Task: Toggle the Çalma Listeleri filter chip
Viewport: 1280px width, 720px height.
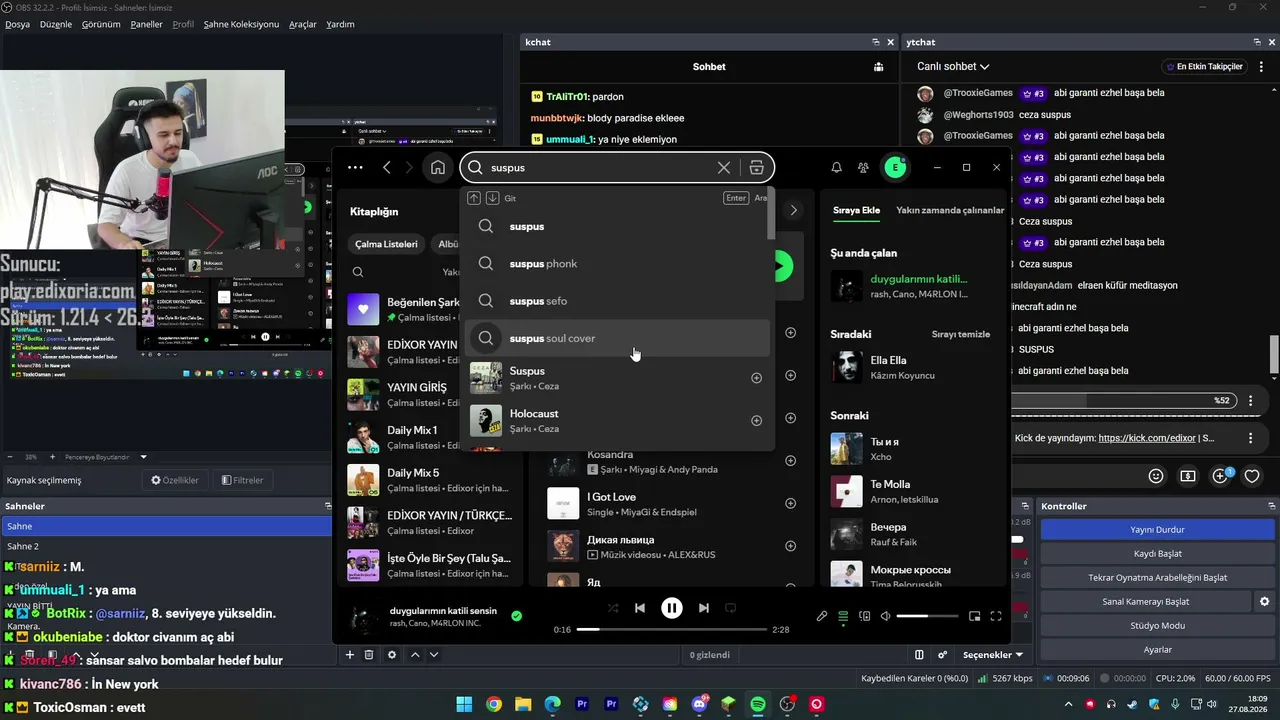Action: click(x=386, y=244)
